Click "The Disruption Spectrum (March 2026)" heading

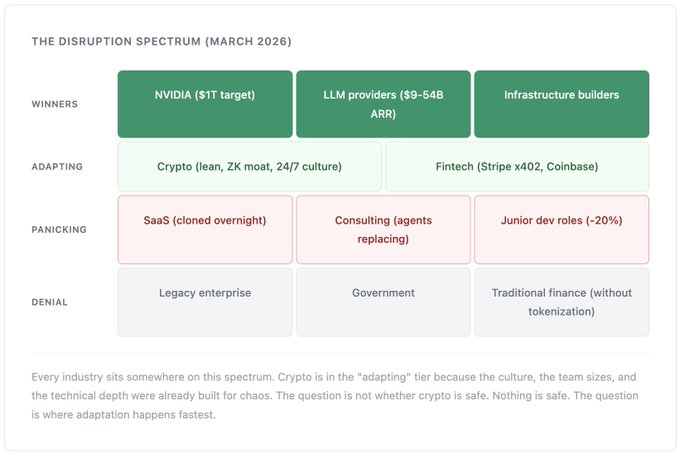click(162, 41)
